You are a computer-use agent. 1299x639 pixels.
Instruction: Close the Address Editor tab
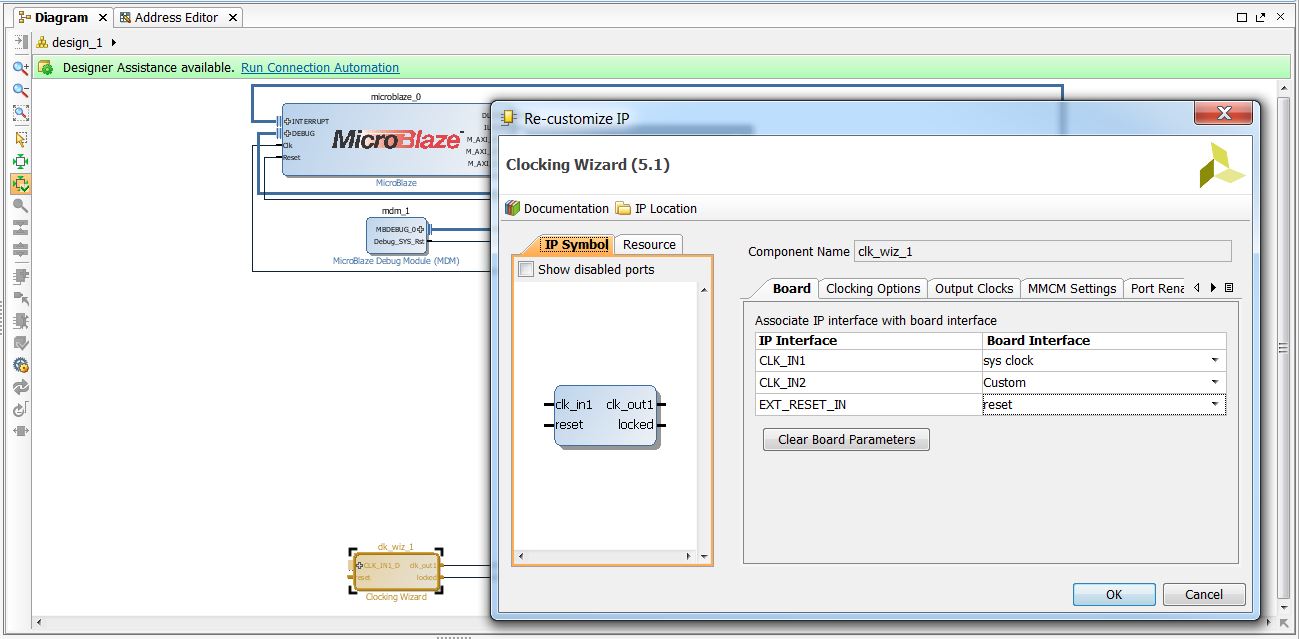click(x=233, y=18)
